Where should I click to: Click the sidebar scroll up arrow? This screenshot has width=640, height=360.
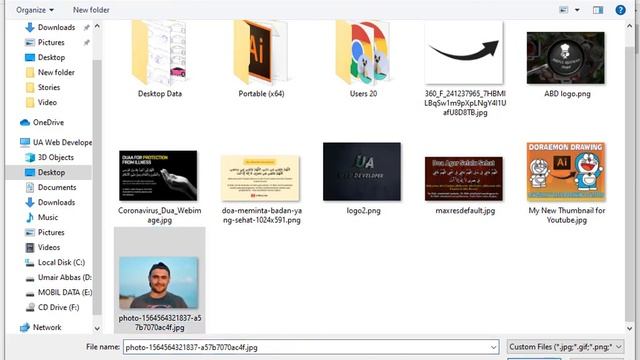tap(97, 27)
